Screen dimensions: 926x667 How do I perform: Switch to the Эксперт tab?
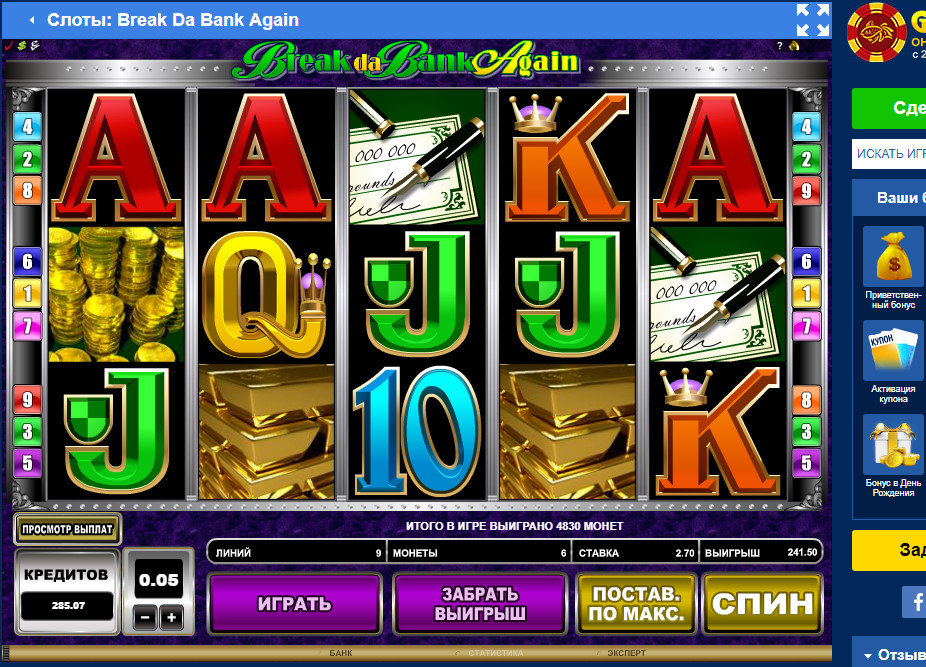(x=626, y=653)
